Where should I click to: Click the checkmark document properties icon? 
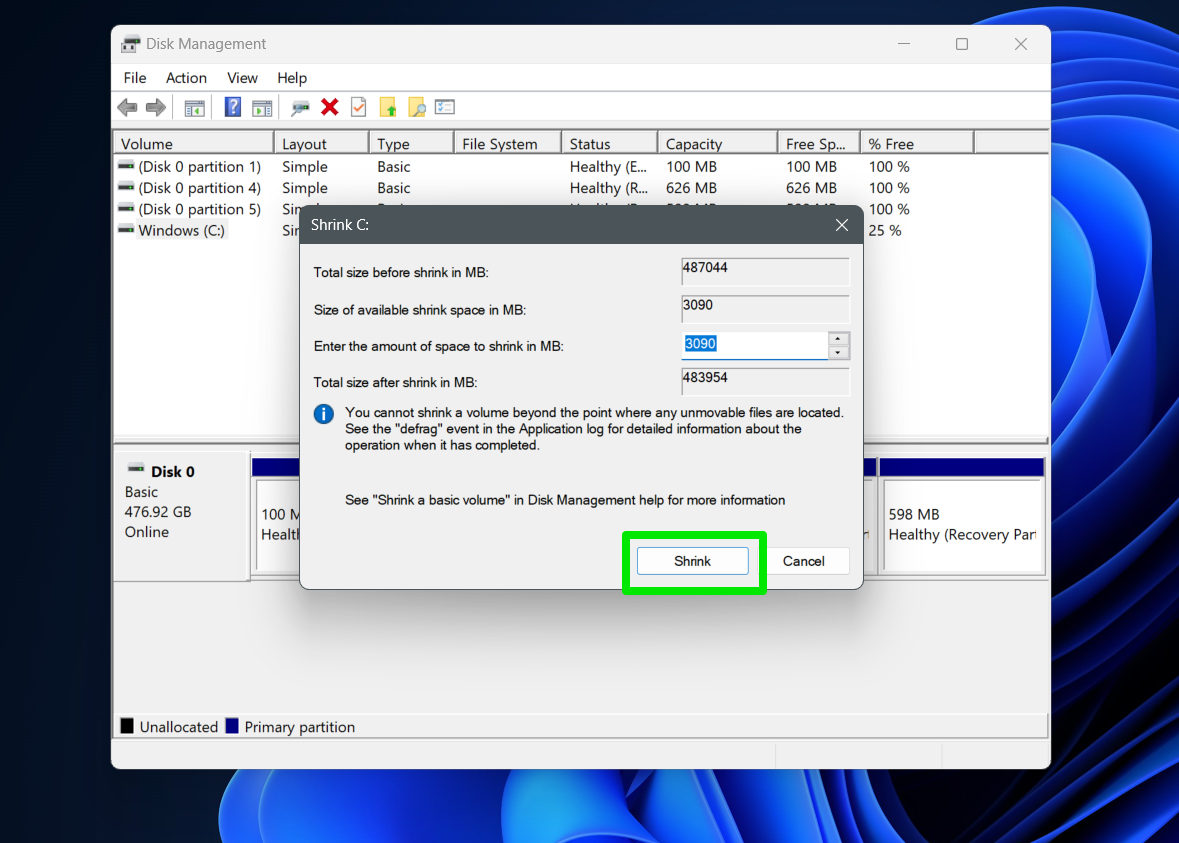(359, 107)
